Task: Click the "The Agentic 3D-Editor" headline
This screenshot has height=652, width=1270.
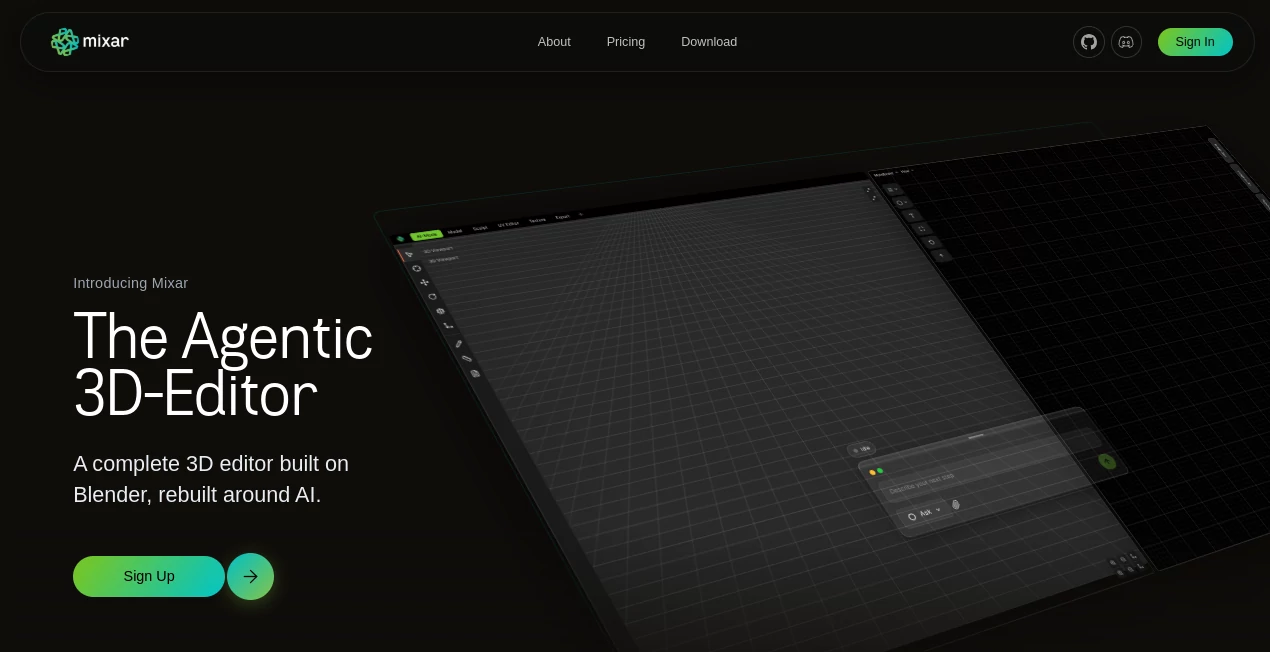Action: point(223,365)
